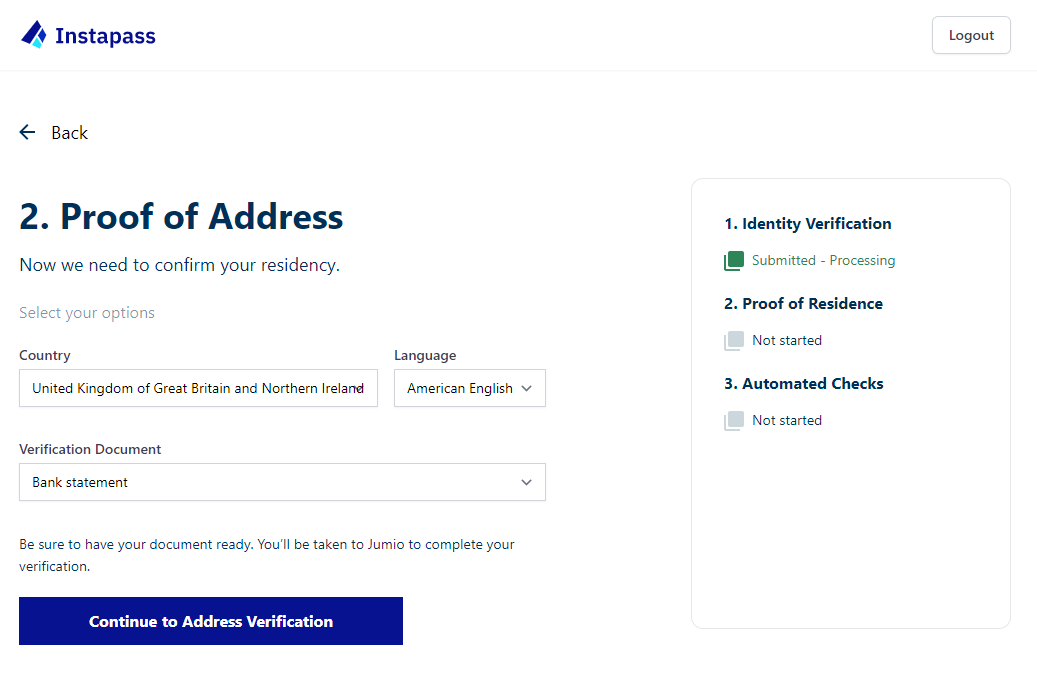Screen dimensions: 1037x692
Task: Expand the Bank statement document dropdown
Action: coord(282,482)
